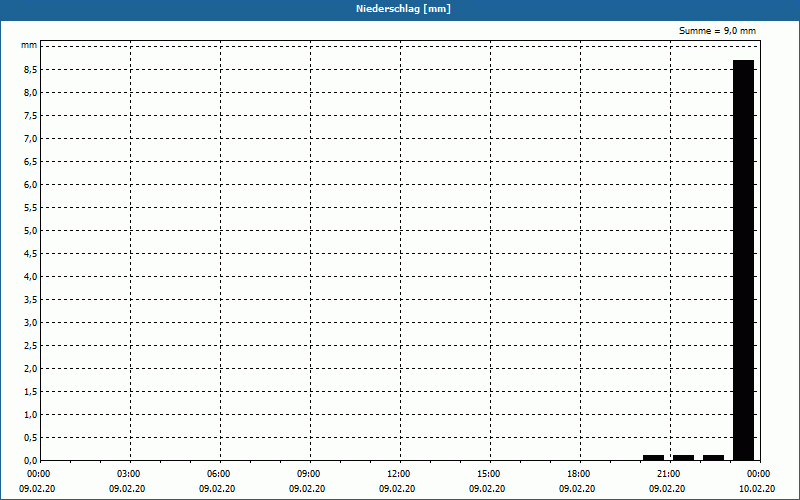Select the 1,5 y-axis label

31,391
